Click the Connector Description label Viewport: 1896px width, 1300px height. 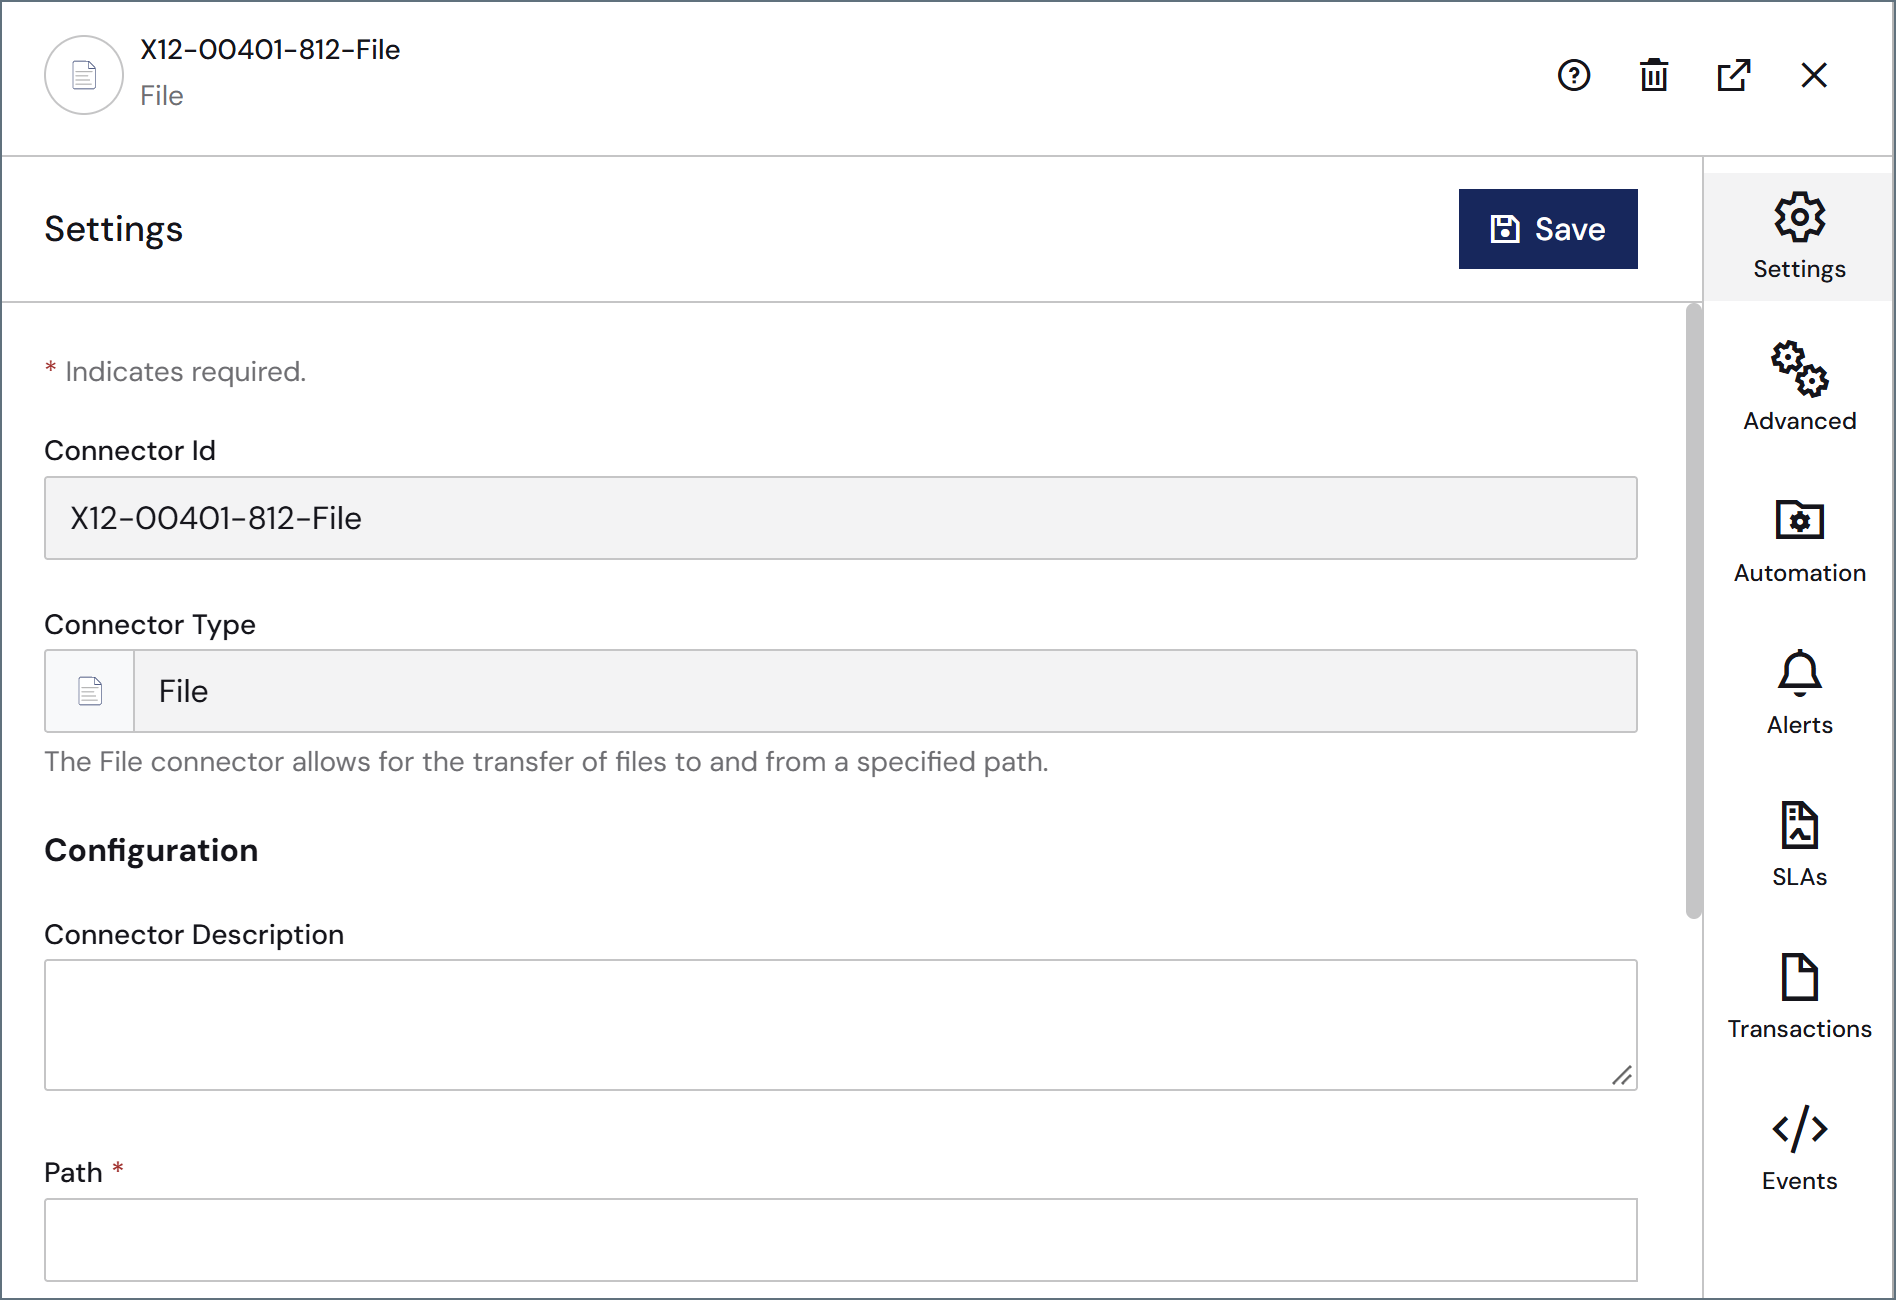point(194,934)
